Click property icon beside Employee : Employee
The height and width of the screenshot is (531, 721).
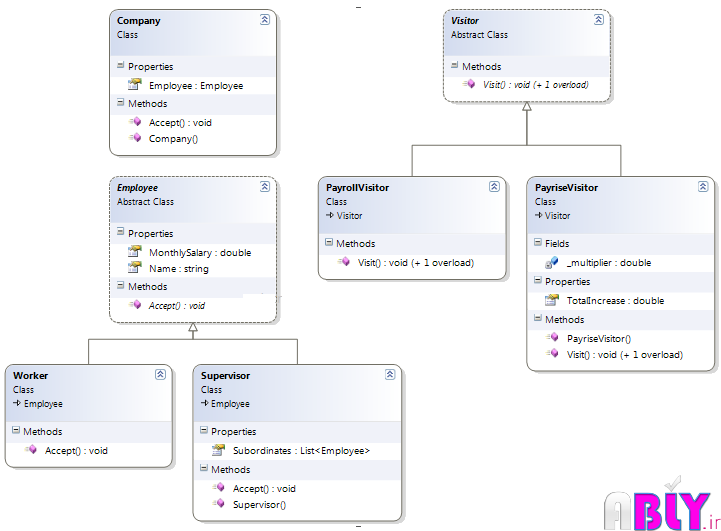pyautogui.click(x=134, y=84)
